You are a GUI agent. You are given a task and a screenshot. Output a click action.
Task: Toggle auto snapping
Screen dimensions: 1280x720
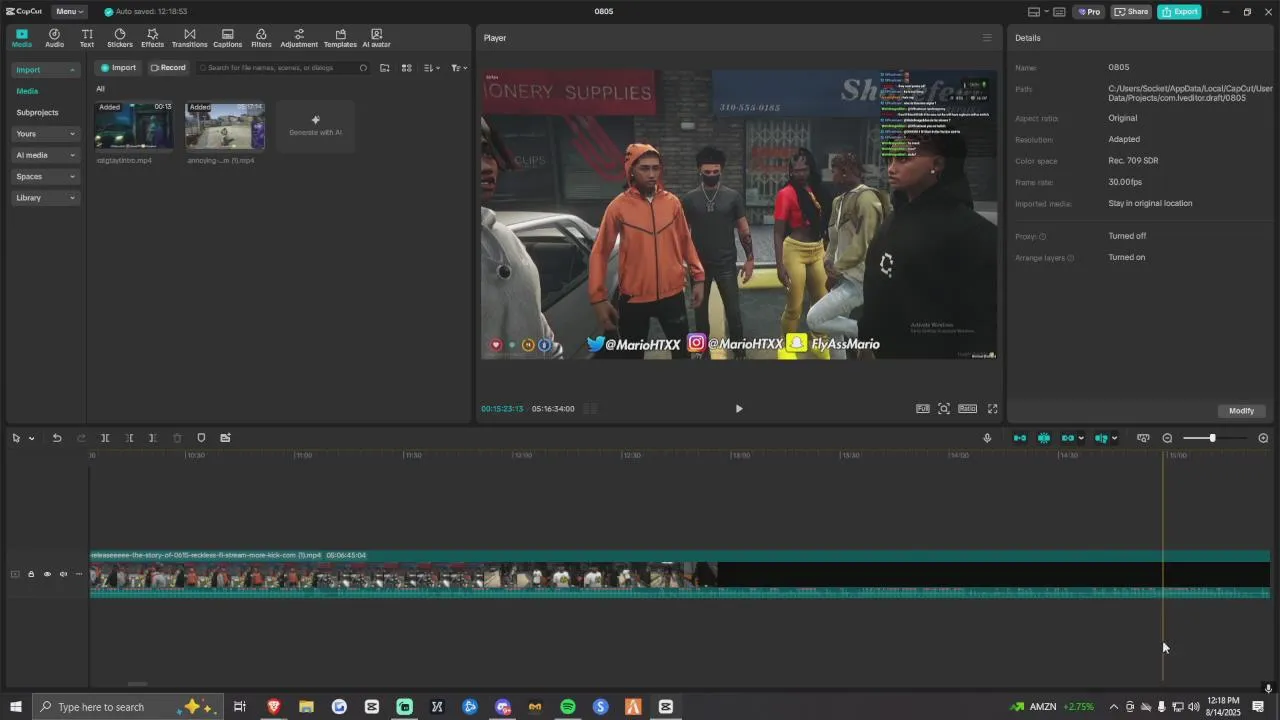[x=1044, y=438]
